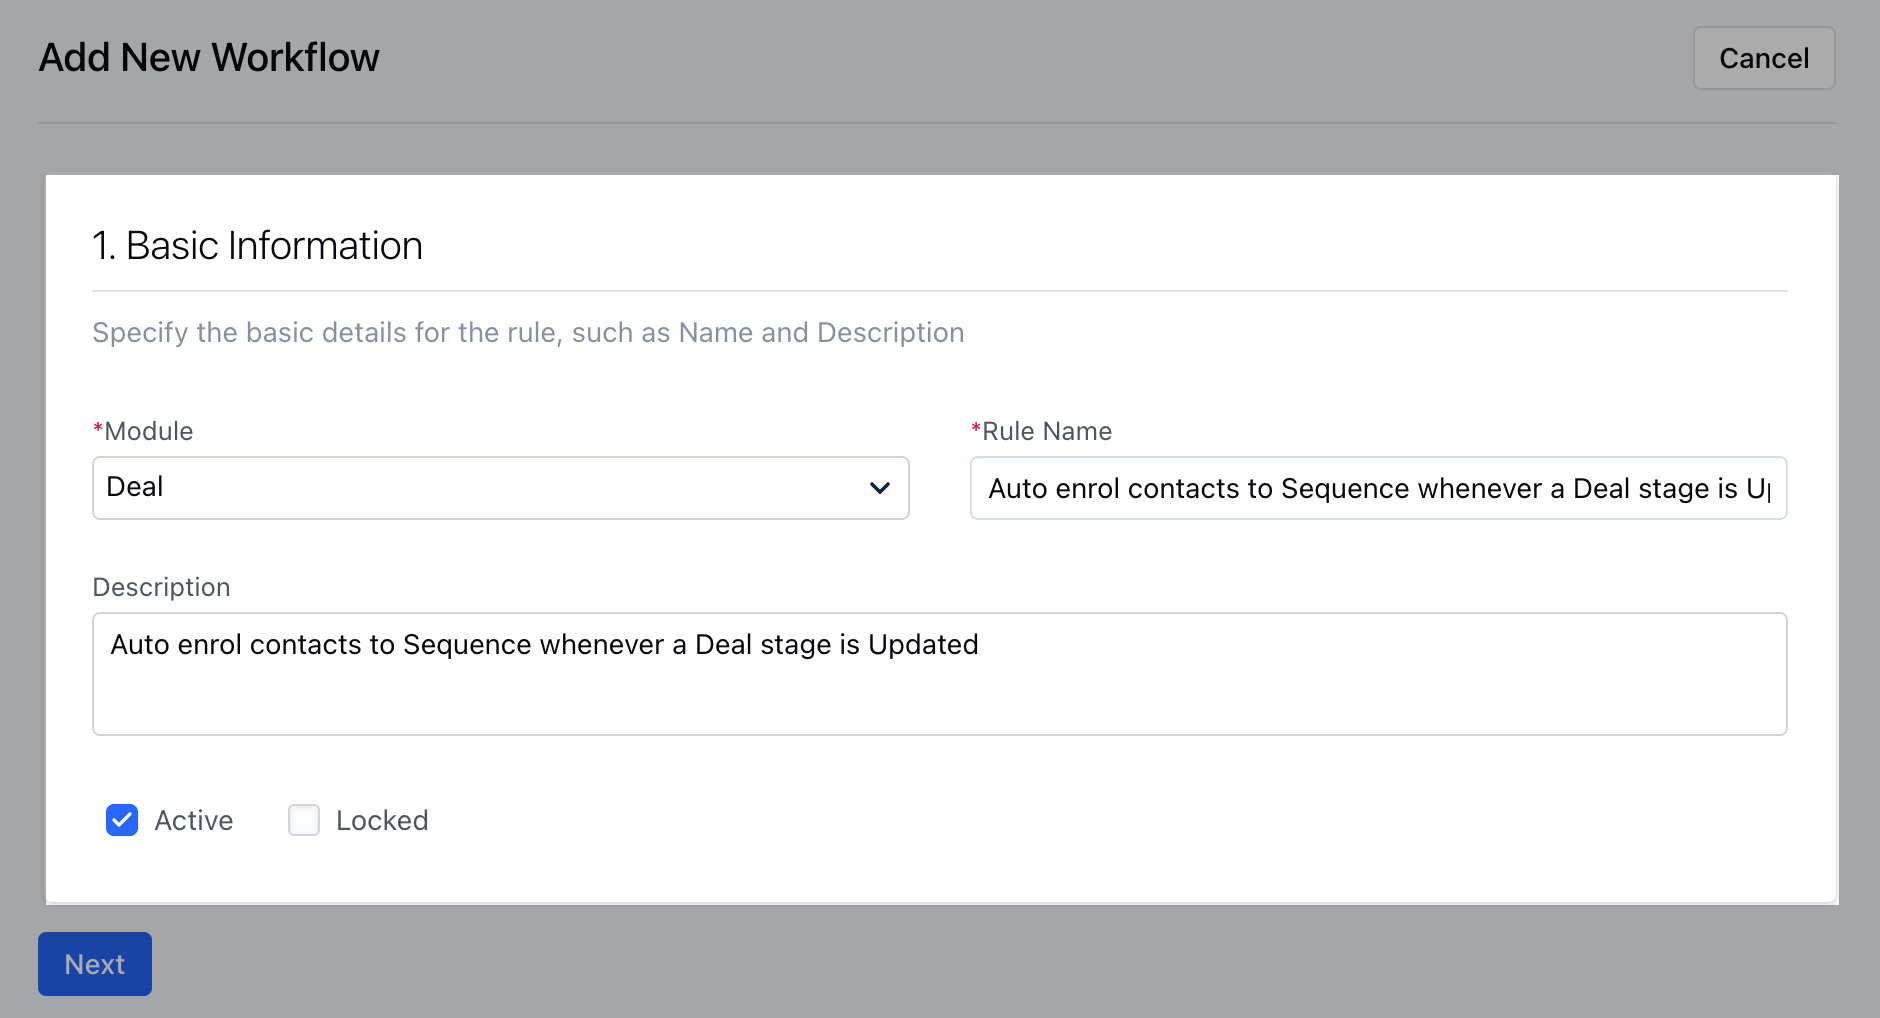Click the chevron arrow in Module field
Viewport: 1880px width, 1018px height.
(x=880, y=488)
